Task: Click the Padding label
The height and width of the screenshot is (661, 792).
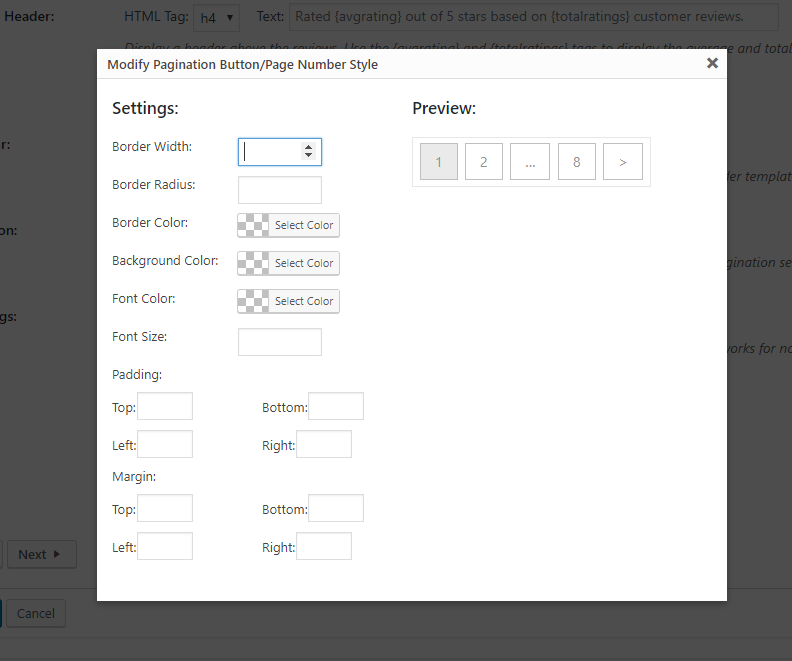Action: click(x=137, y=375)
